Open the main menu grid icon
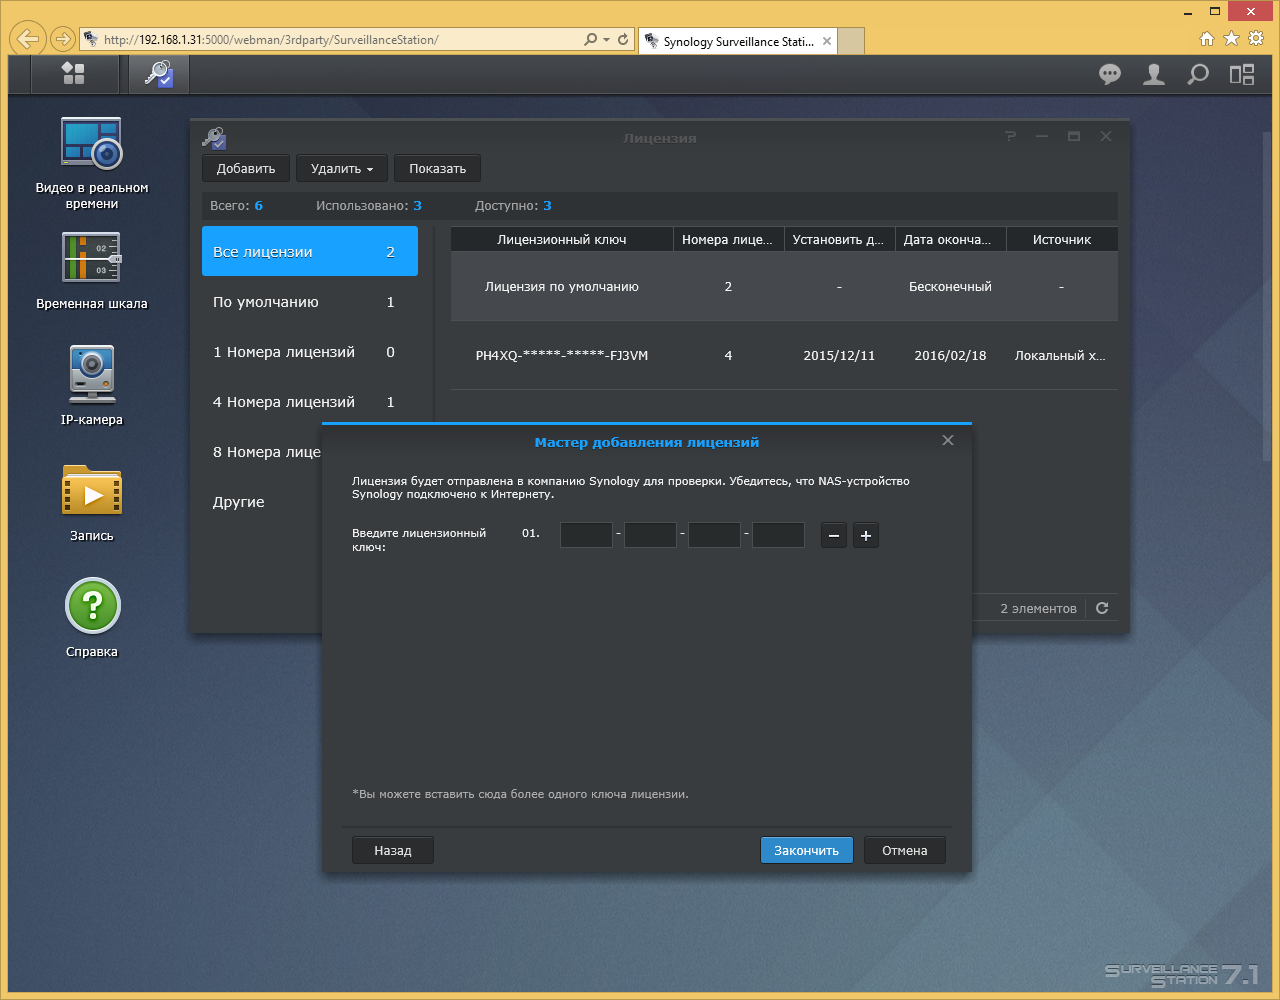 pos(73,73)
